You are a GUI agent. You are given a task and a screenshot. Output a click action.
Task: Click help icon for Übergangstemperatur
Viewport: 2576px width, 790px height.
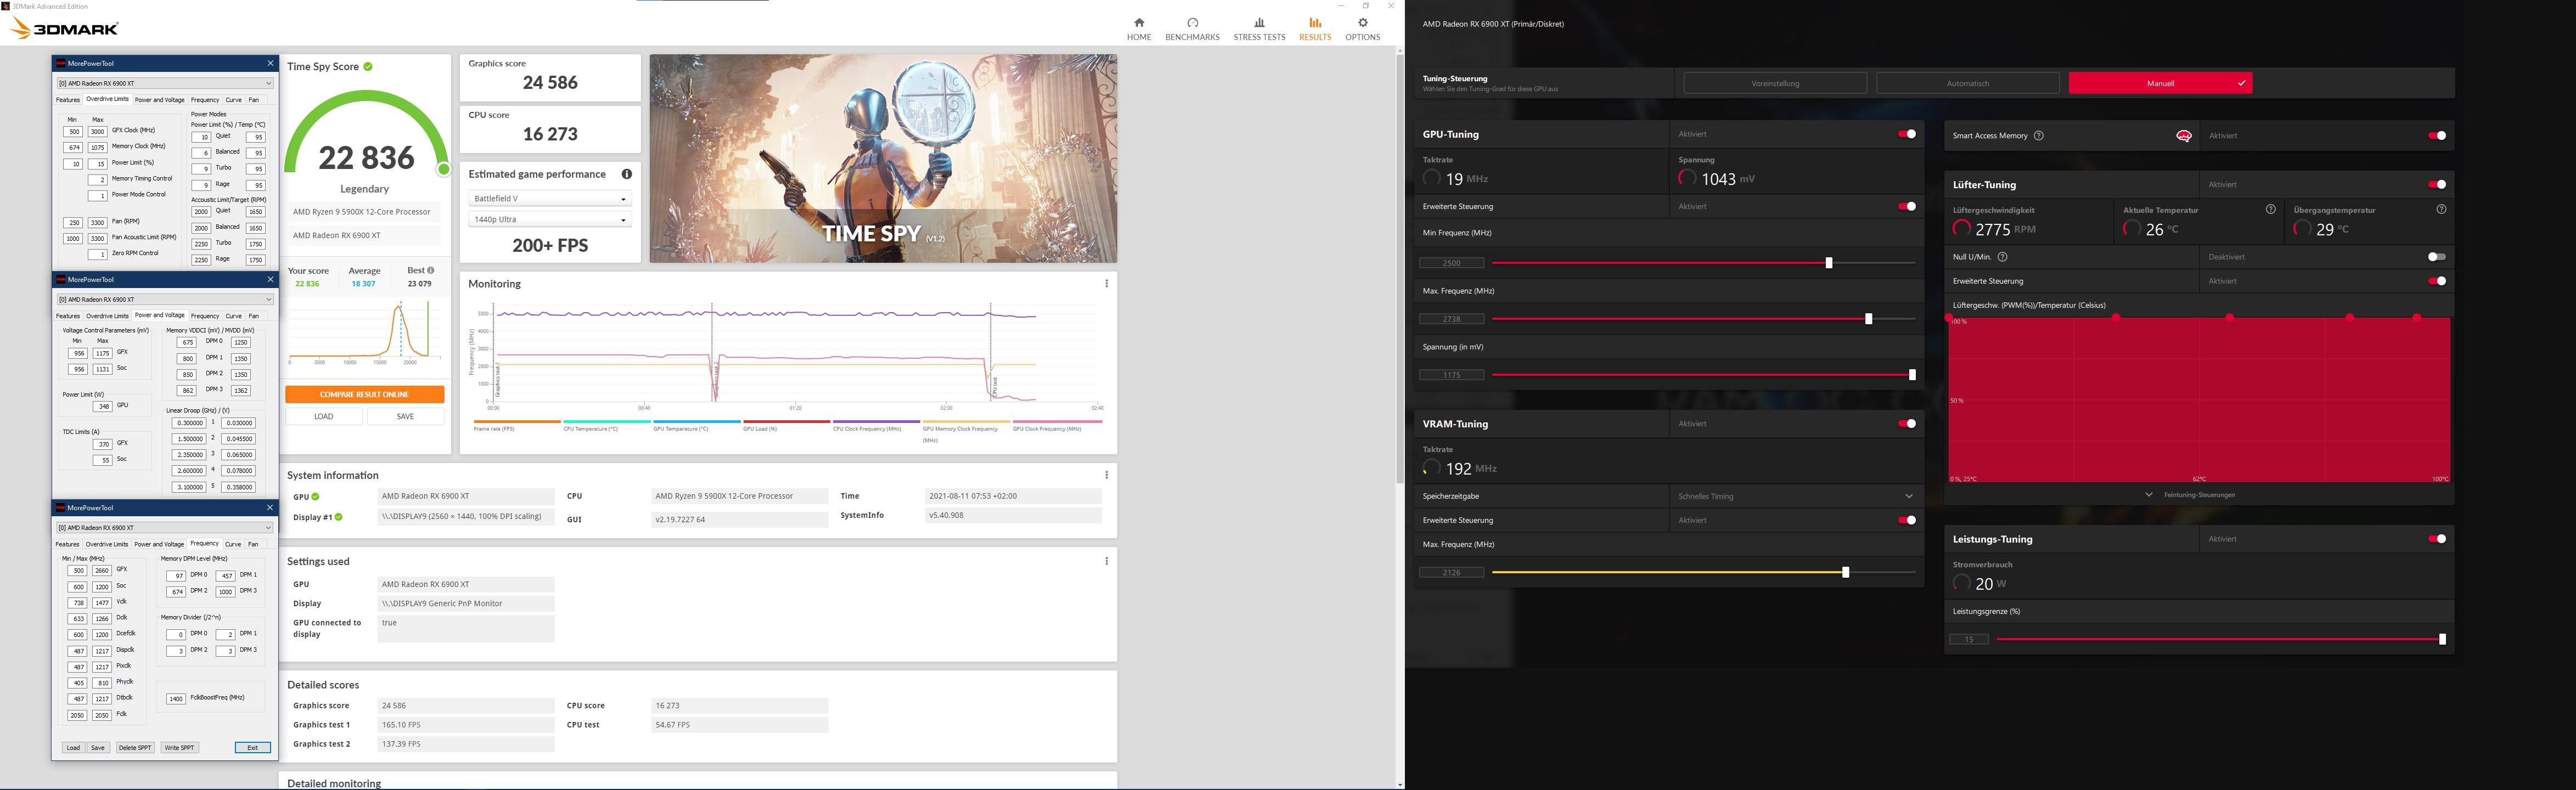tap(2442, 210)
